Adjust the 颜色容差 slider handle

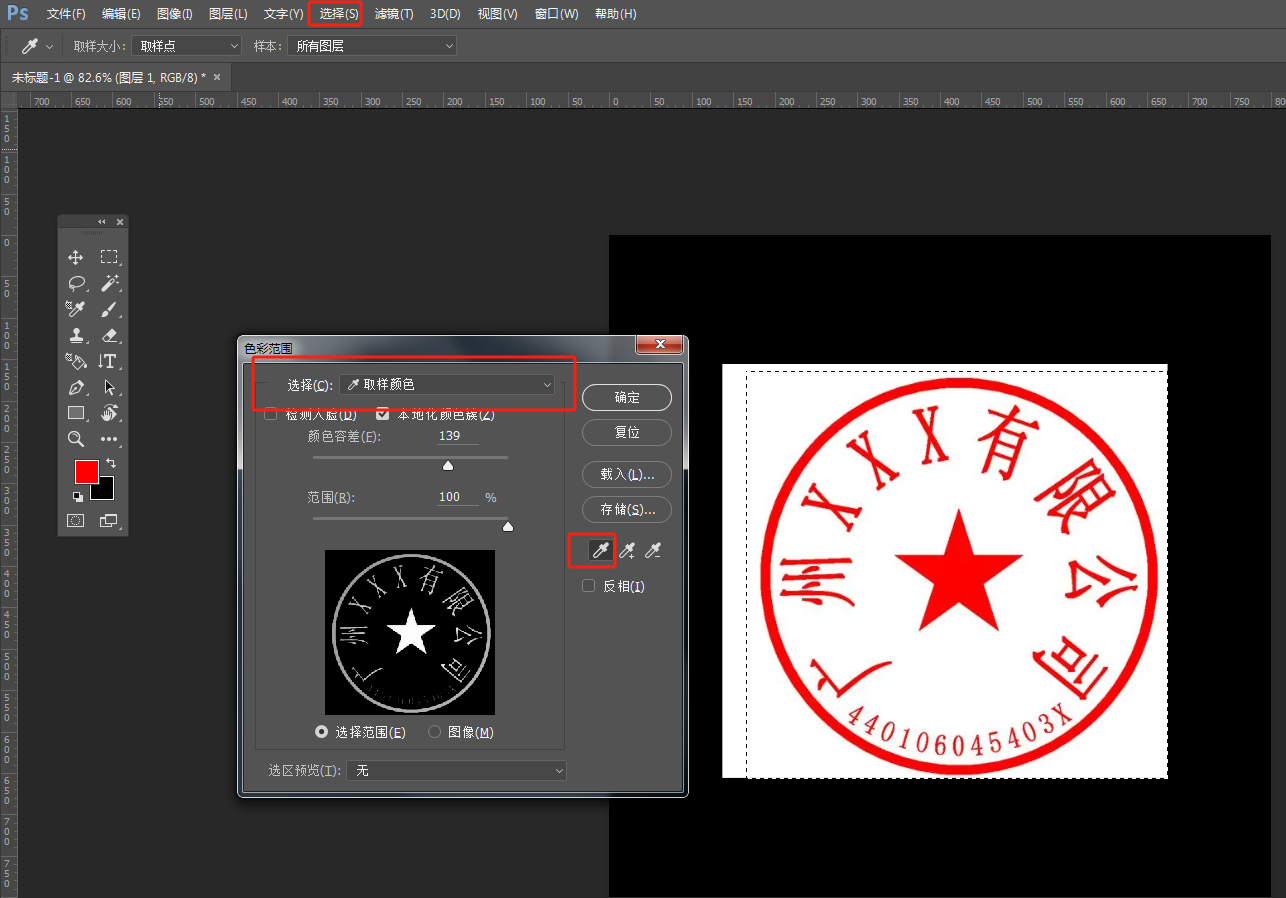point(448,465)
